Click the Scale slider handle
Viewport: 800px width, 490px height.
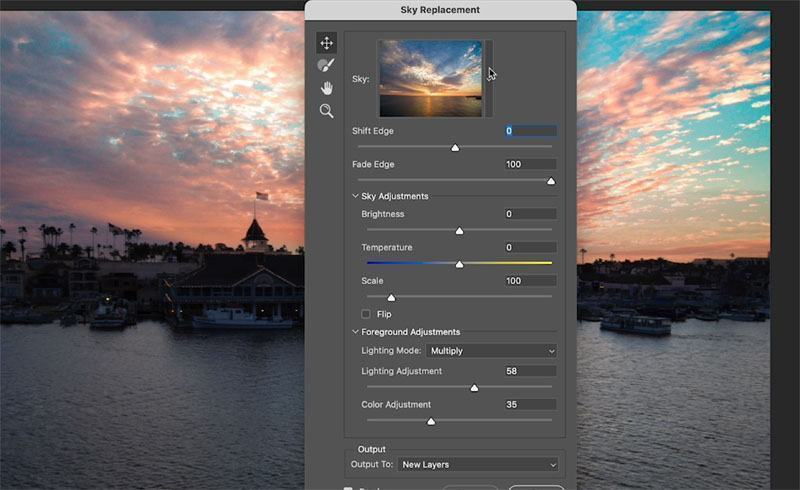tap(391, 297)
